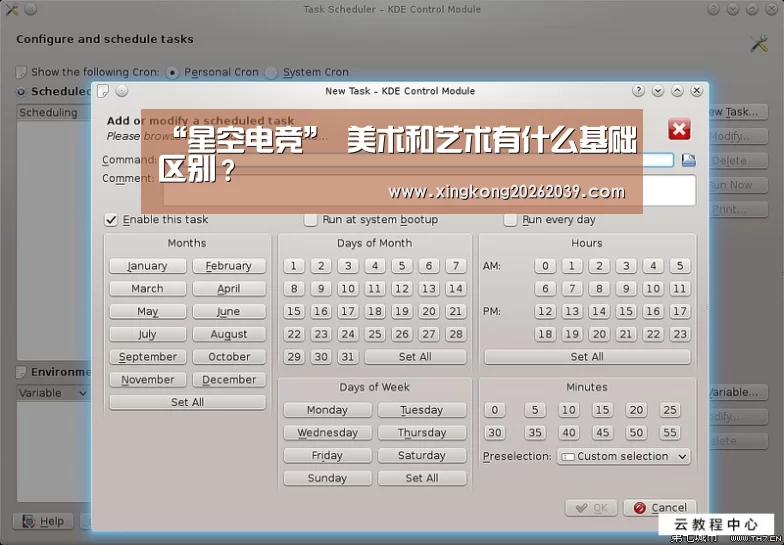
Task: Toggle hour 12 in PM row
Action: pos(545,312)
